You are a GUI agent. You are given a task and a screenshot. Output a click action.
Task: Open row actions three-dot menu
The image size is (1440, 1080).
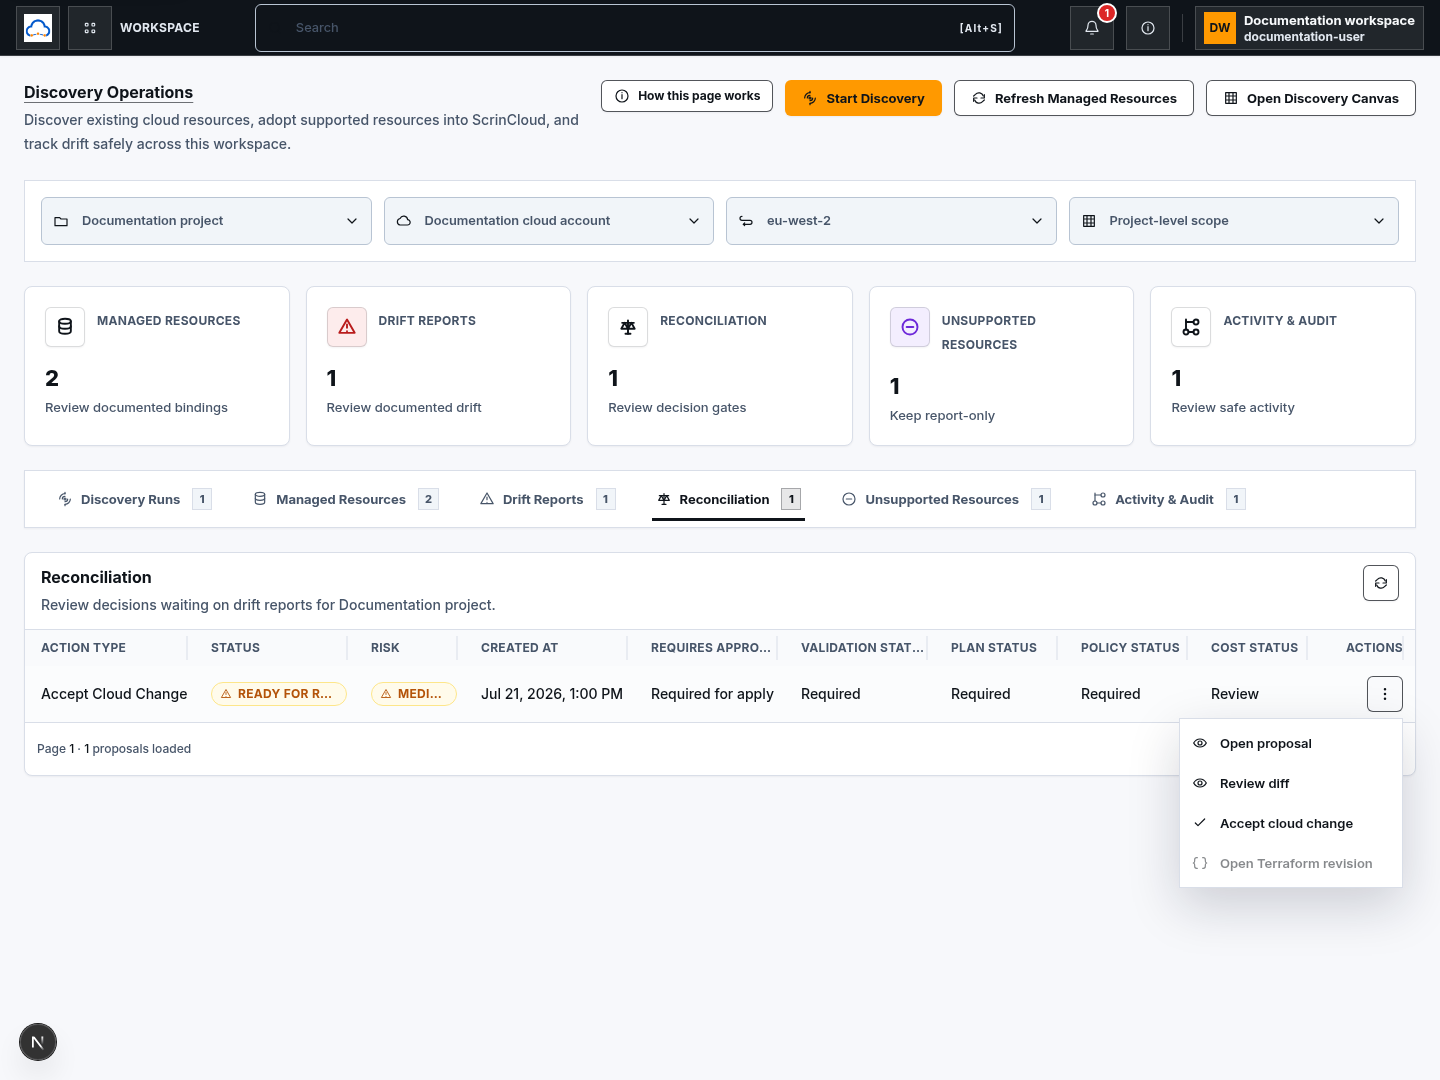pos(1385,694)
